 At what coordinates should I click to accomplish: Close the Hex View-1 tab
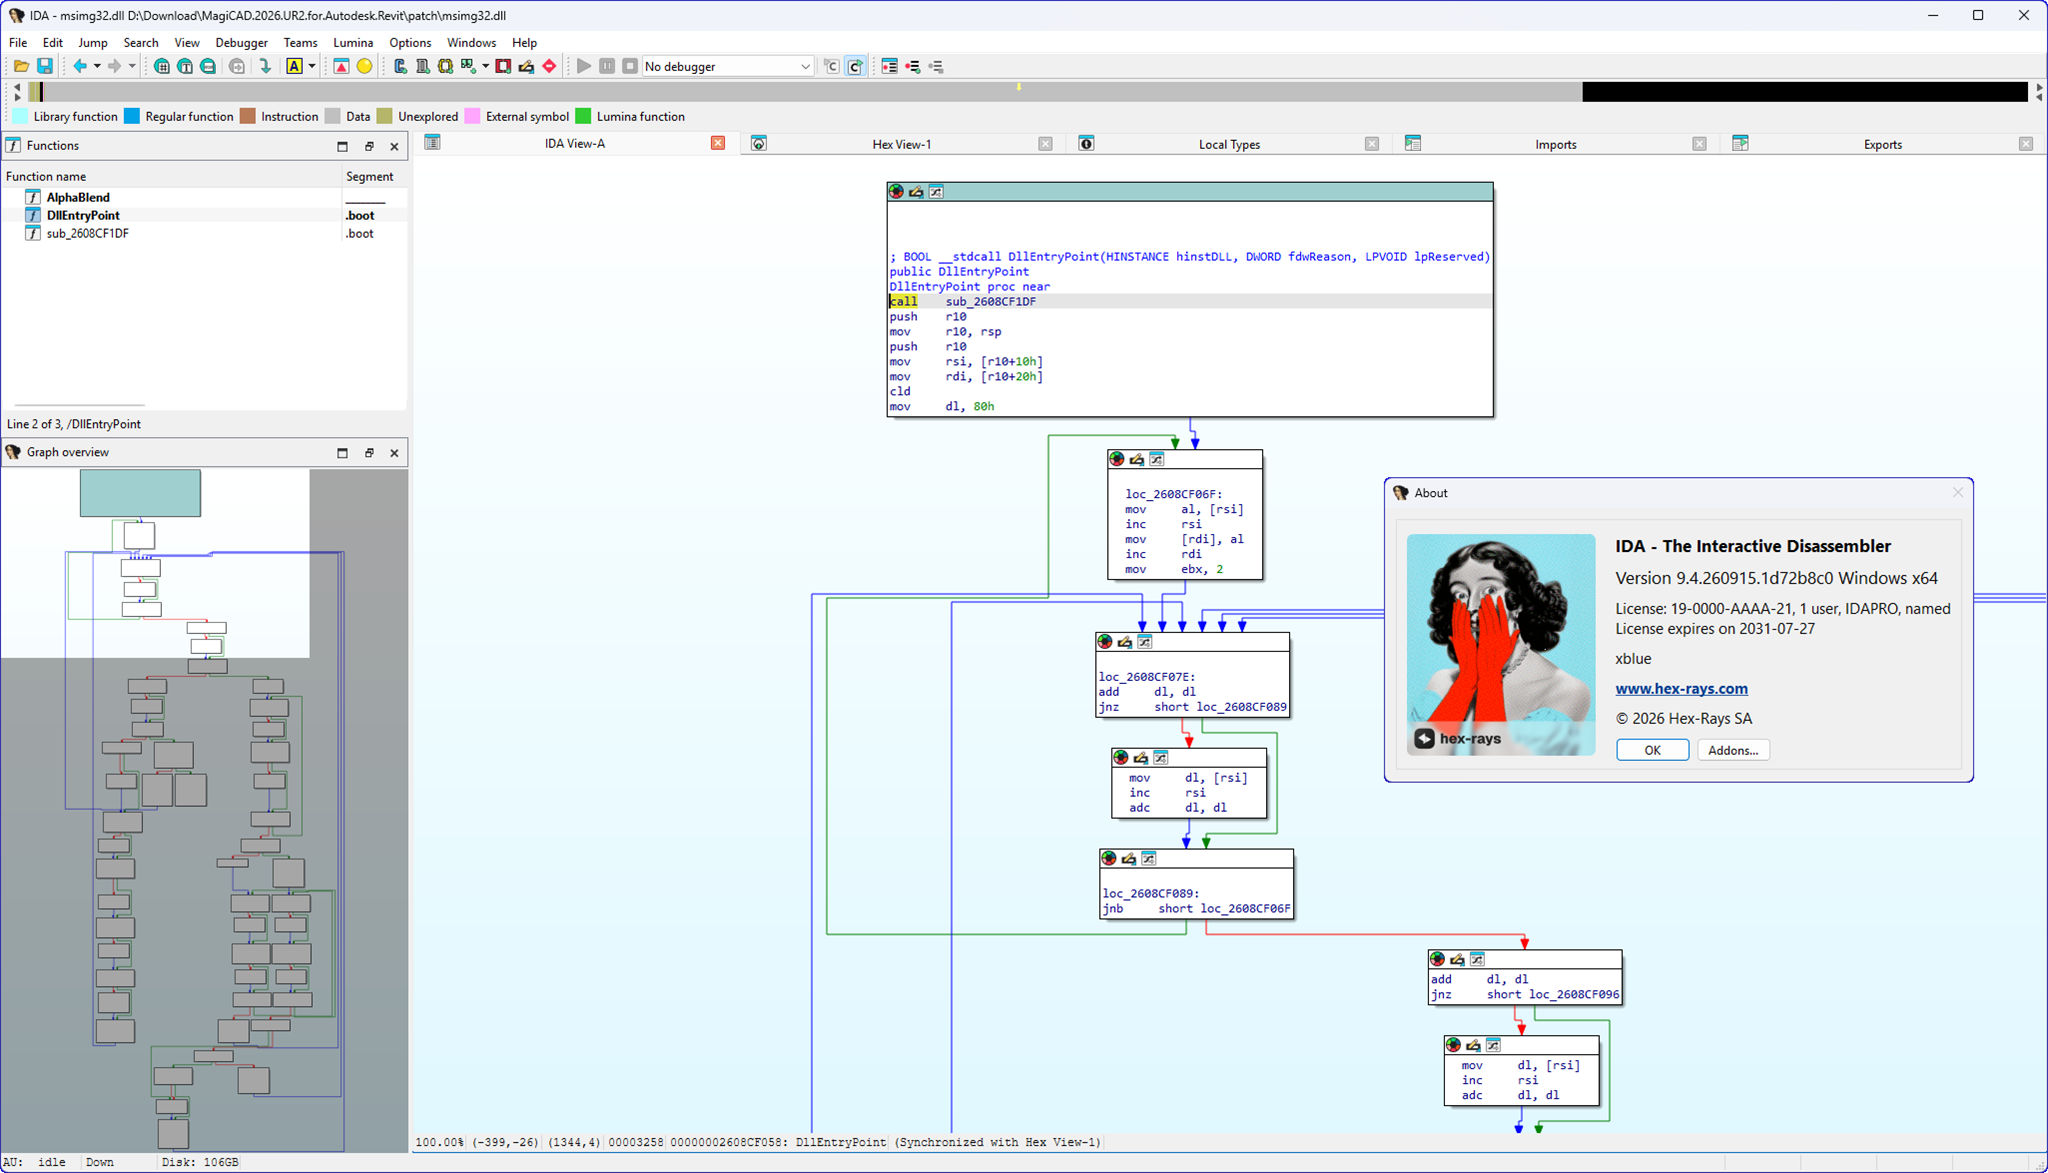(x=1045, y=144)
